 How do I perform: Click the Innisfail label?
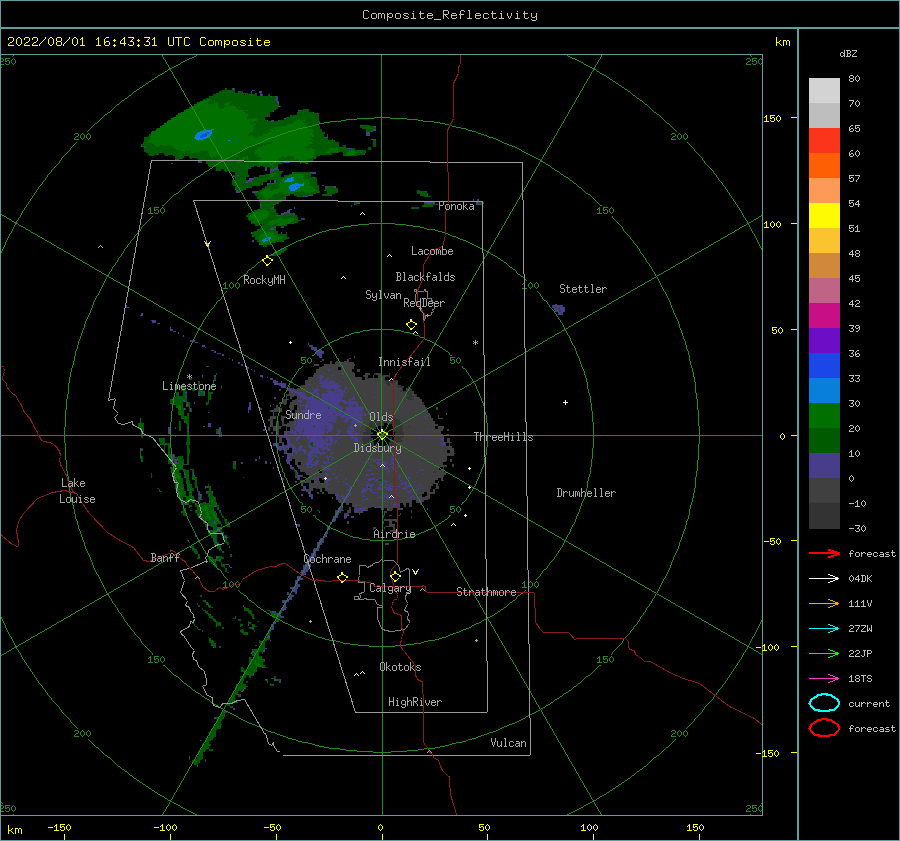click(x=404, y=362)
